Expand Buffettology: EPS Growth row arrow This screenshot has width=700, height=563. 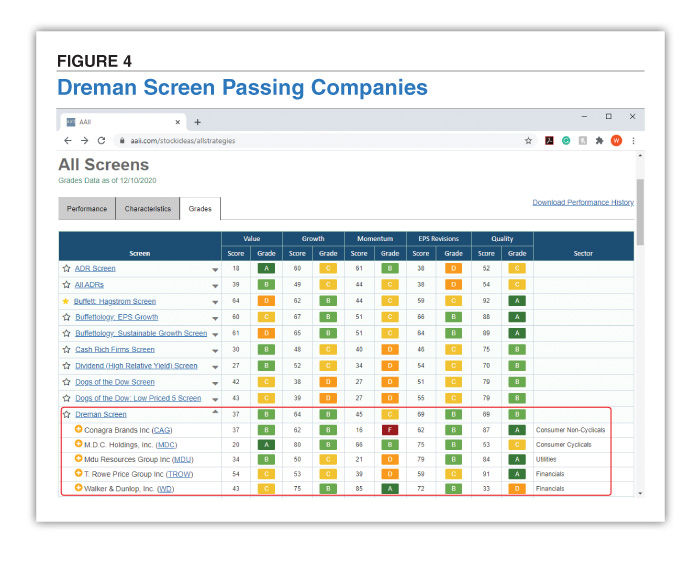(x=215, y=318)
